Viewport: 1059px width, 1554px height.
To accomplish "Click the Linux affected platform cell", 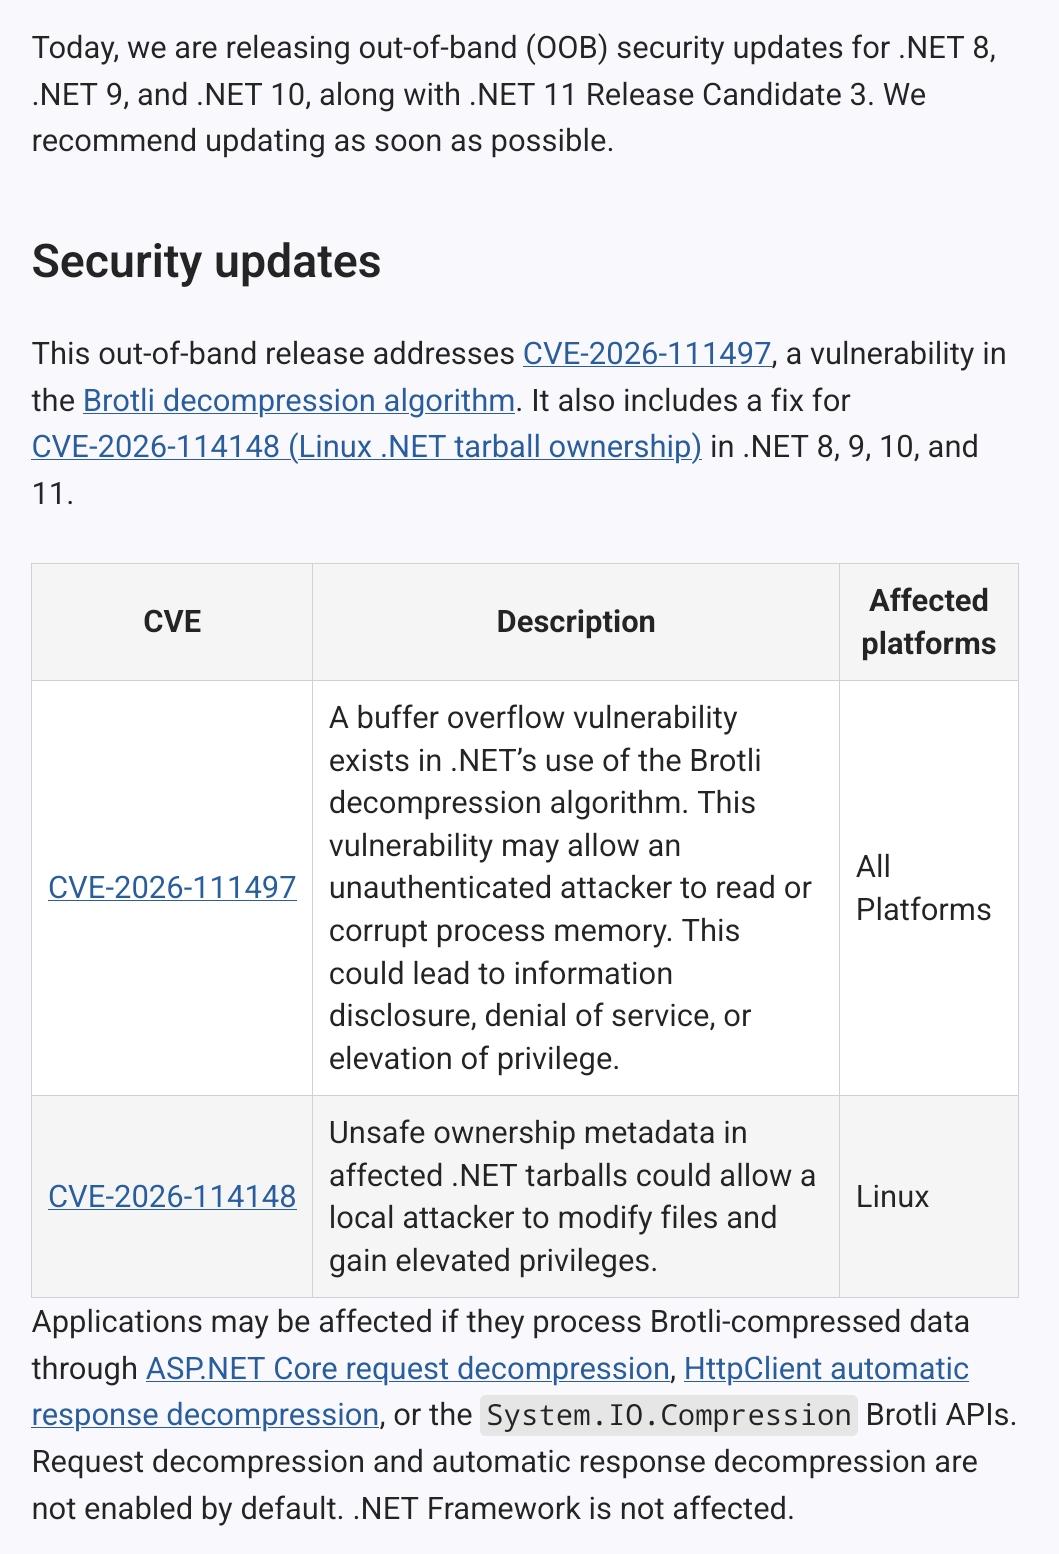I will click(929, 1197).
